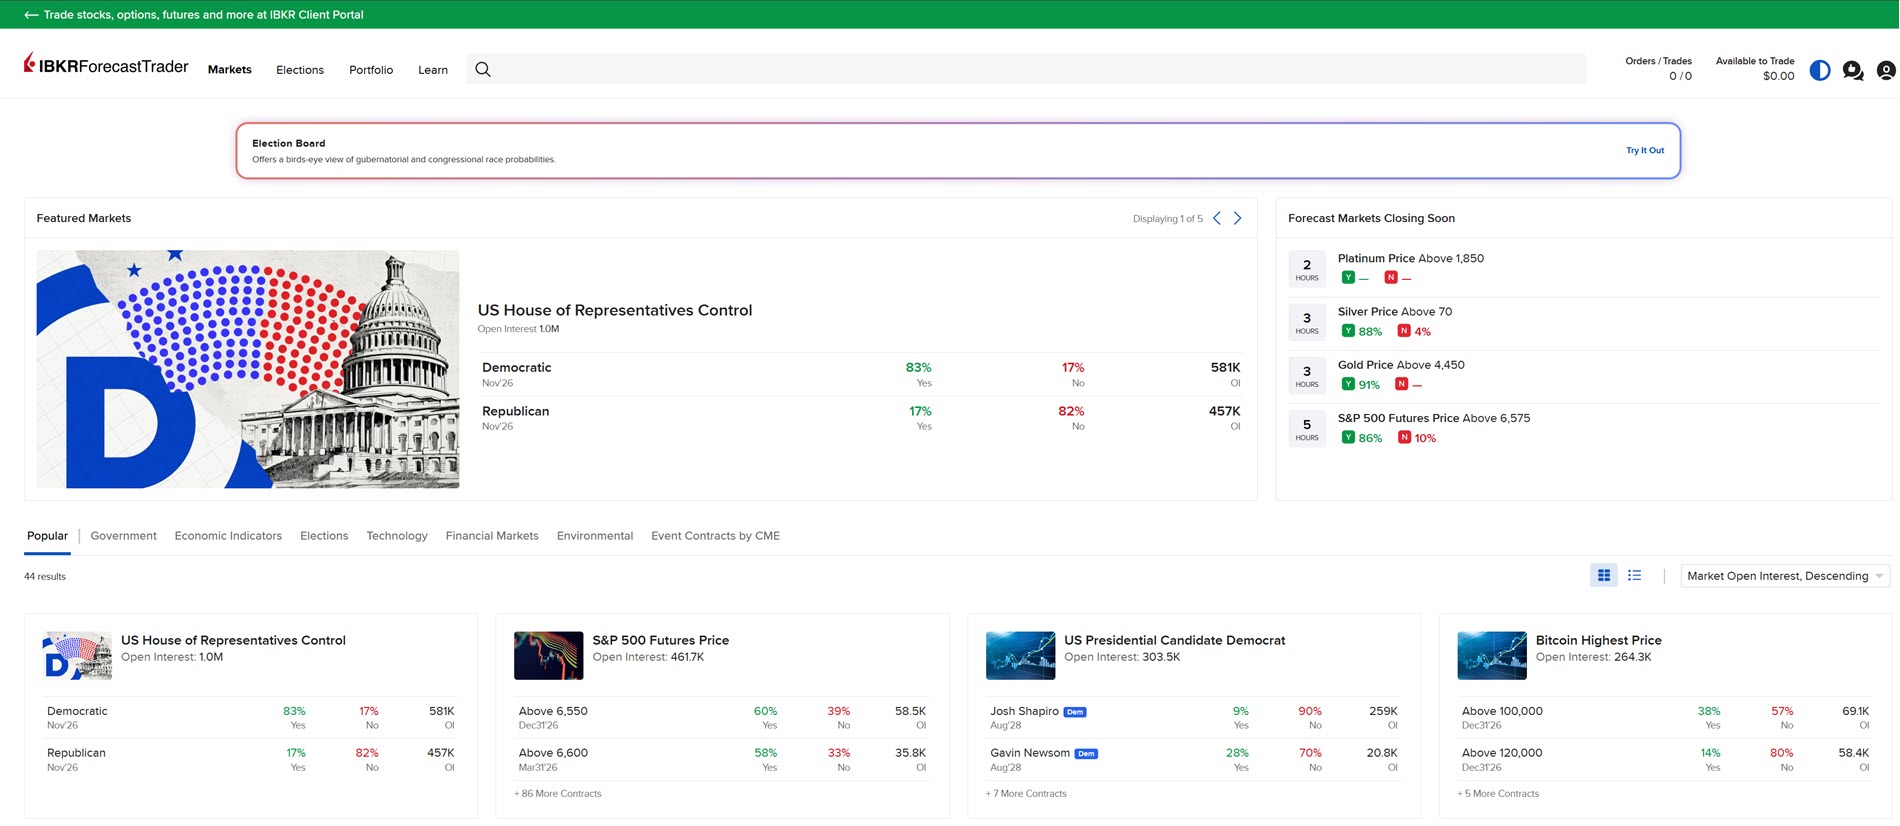Open the user account profile icon

(1885, 70)
